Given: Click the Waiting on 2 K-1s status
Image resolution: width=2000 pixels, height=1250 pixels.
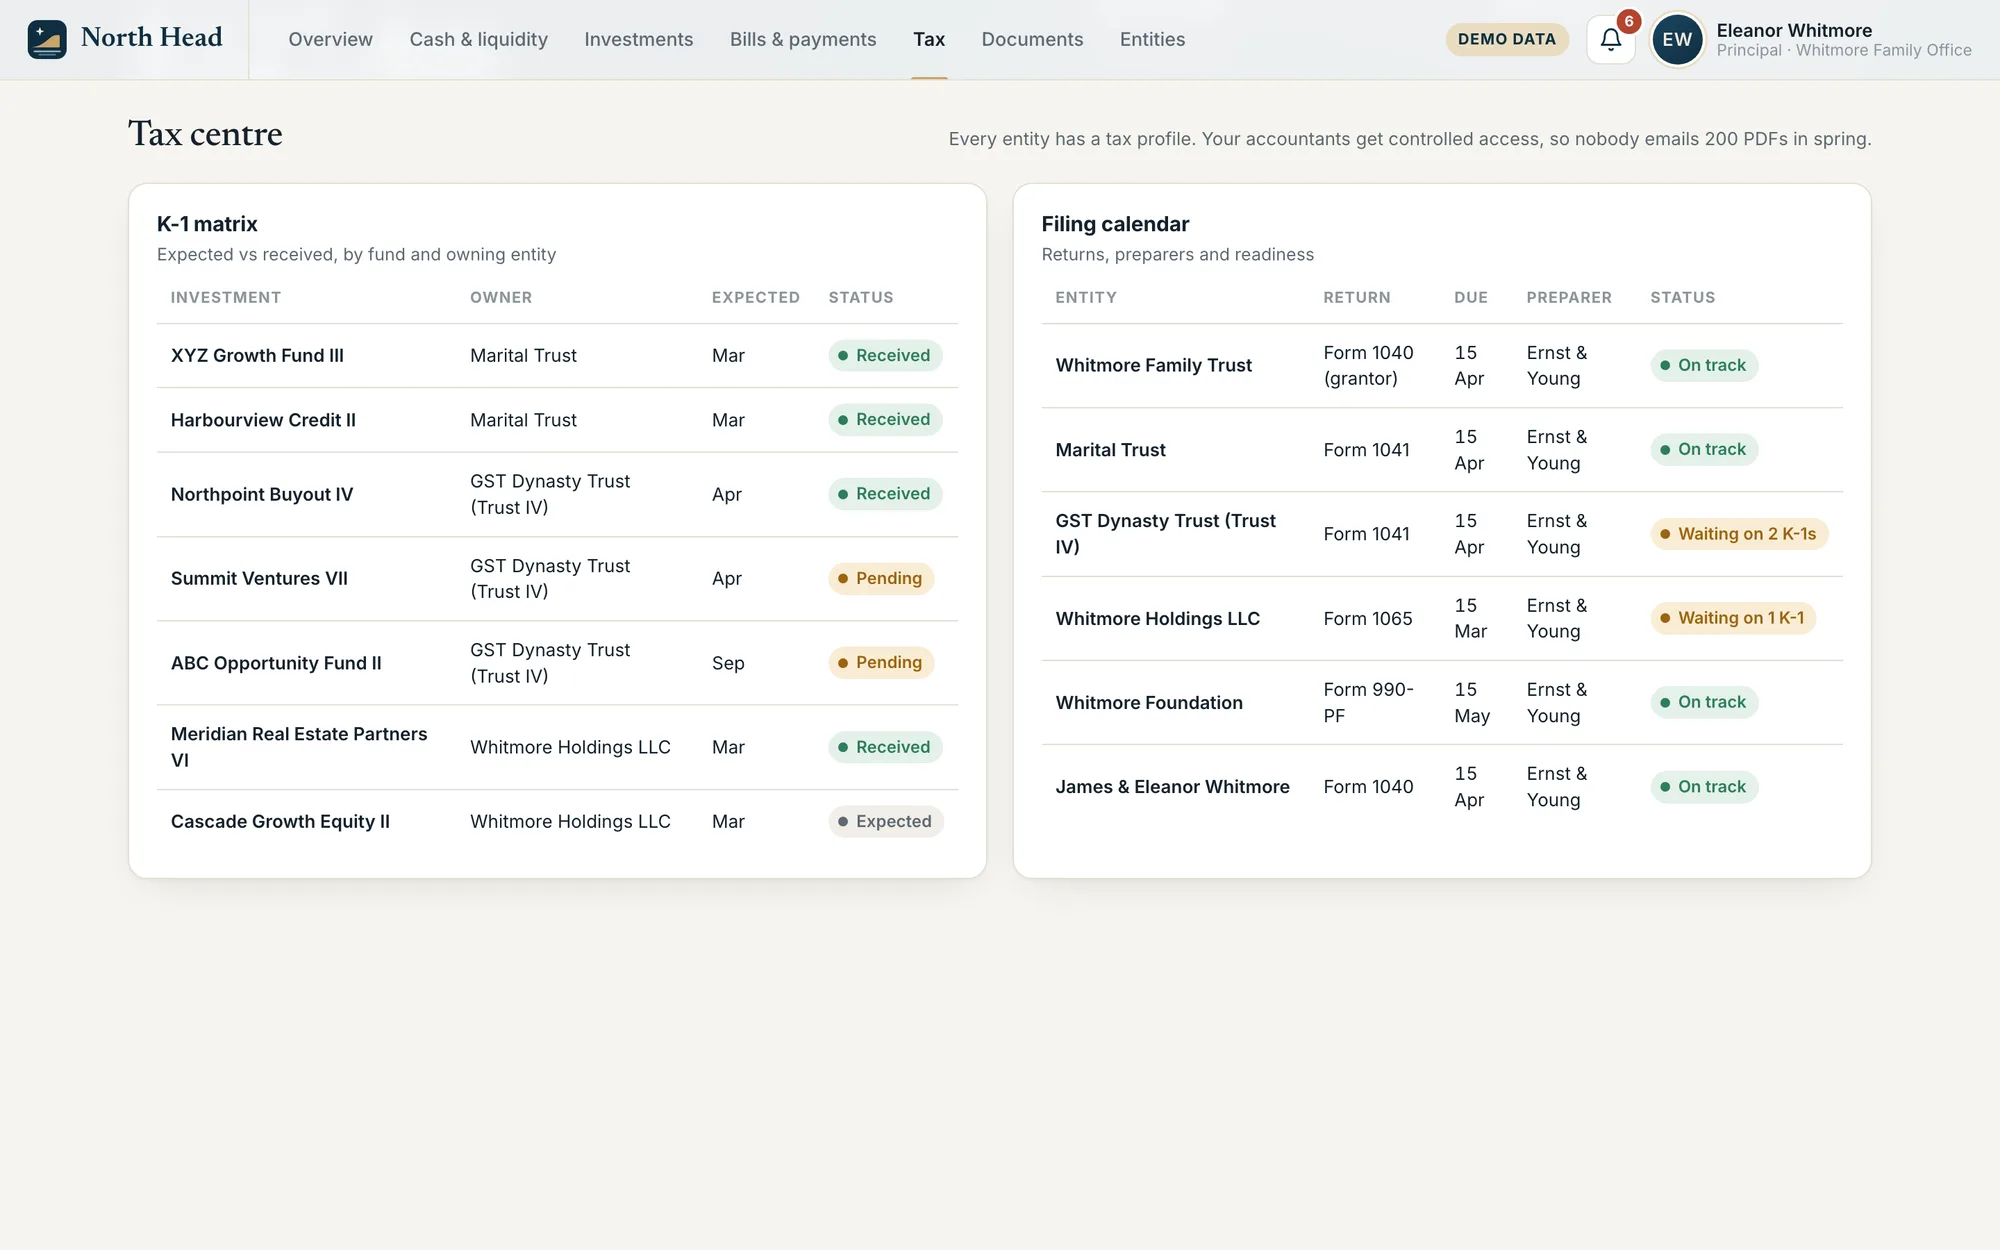Looking at the screenshot, I should point(1738,534).
